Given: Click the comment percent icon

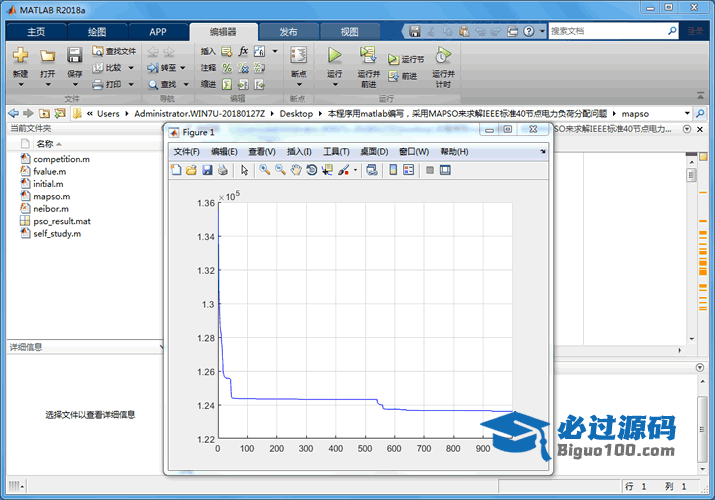Looking at the screenshot, I should coord(227,68).
